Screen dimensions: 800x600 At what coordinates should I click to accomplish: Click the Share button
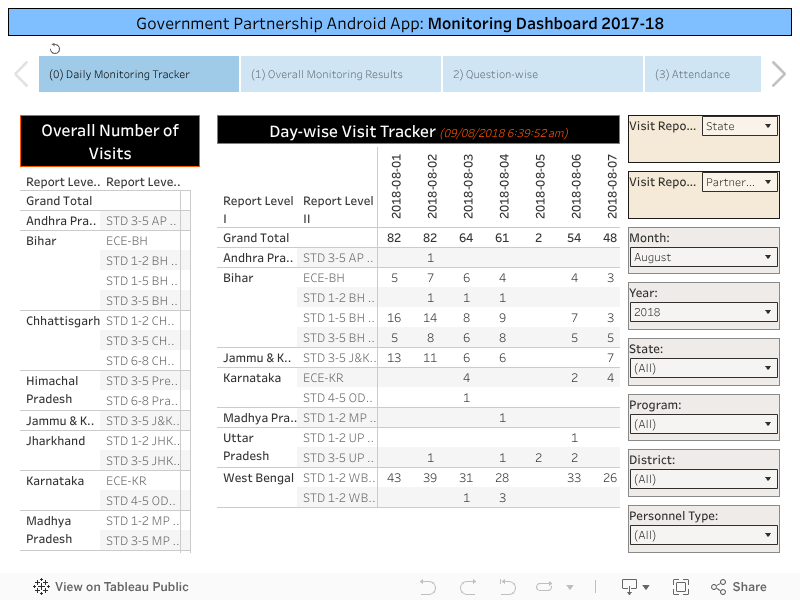pos(738,587)
